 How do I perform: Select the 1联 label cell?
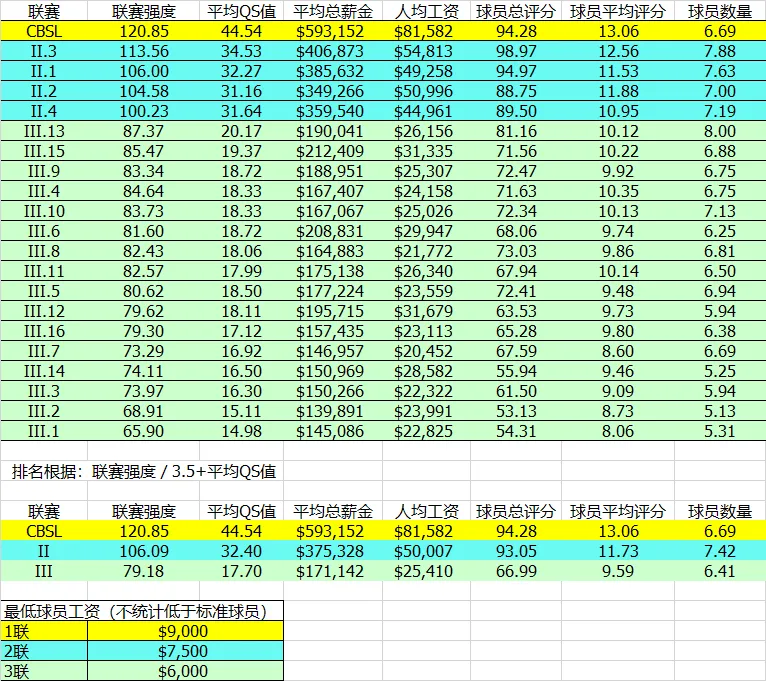tap(44, 631)
